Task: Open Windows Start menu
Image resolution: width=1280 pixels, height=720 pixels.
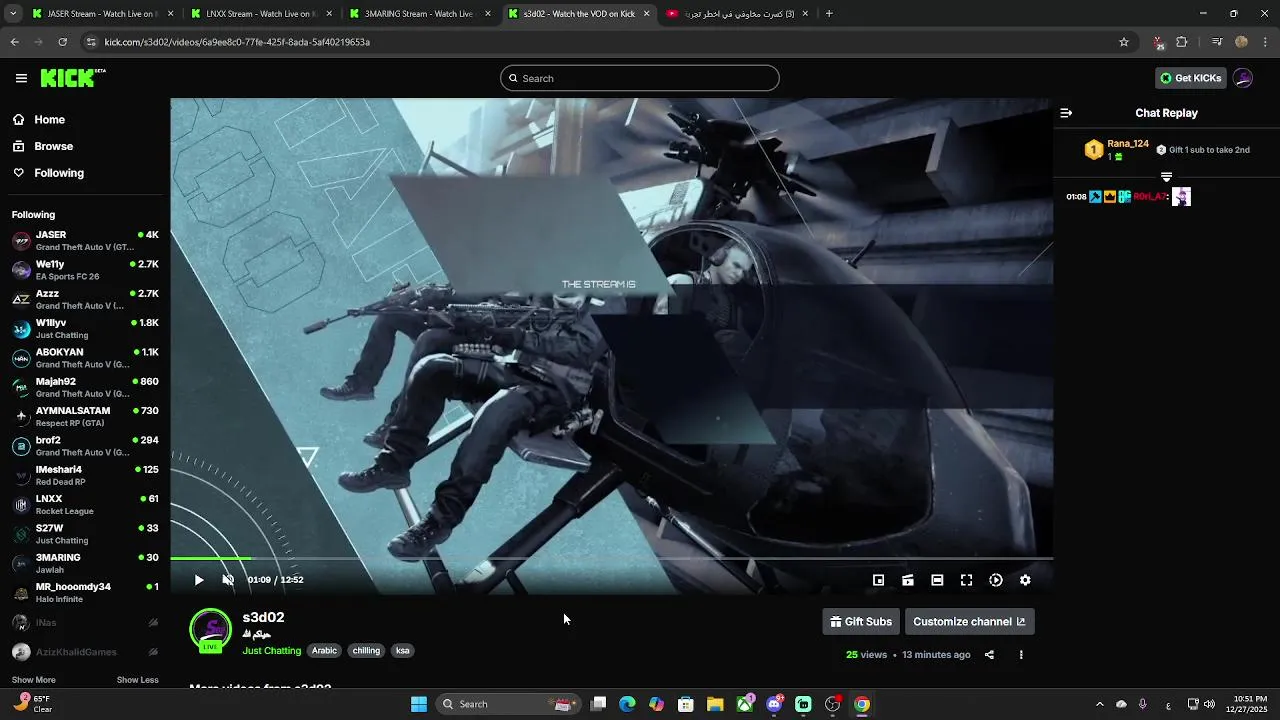Action: [419, 704]
